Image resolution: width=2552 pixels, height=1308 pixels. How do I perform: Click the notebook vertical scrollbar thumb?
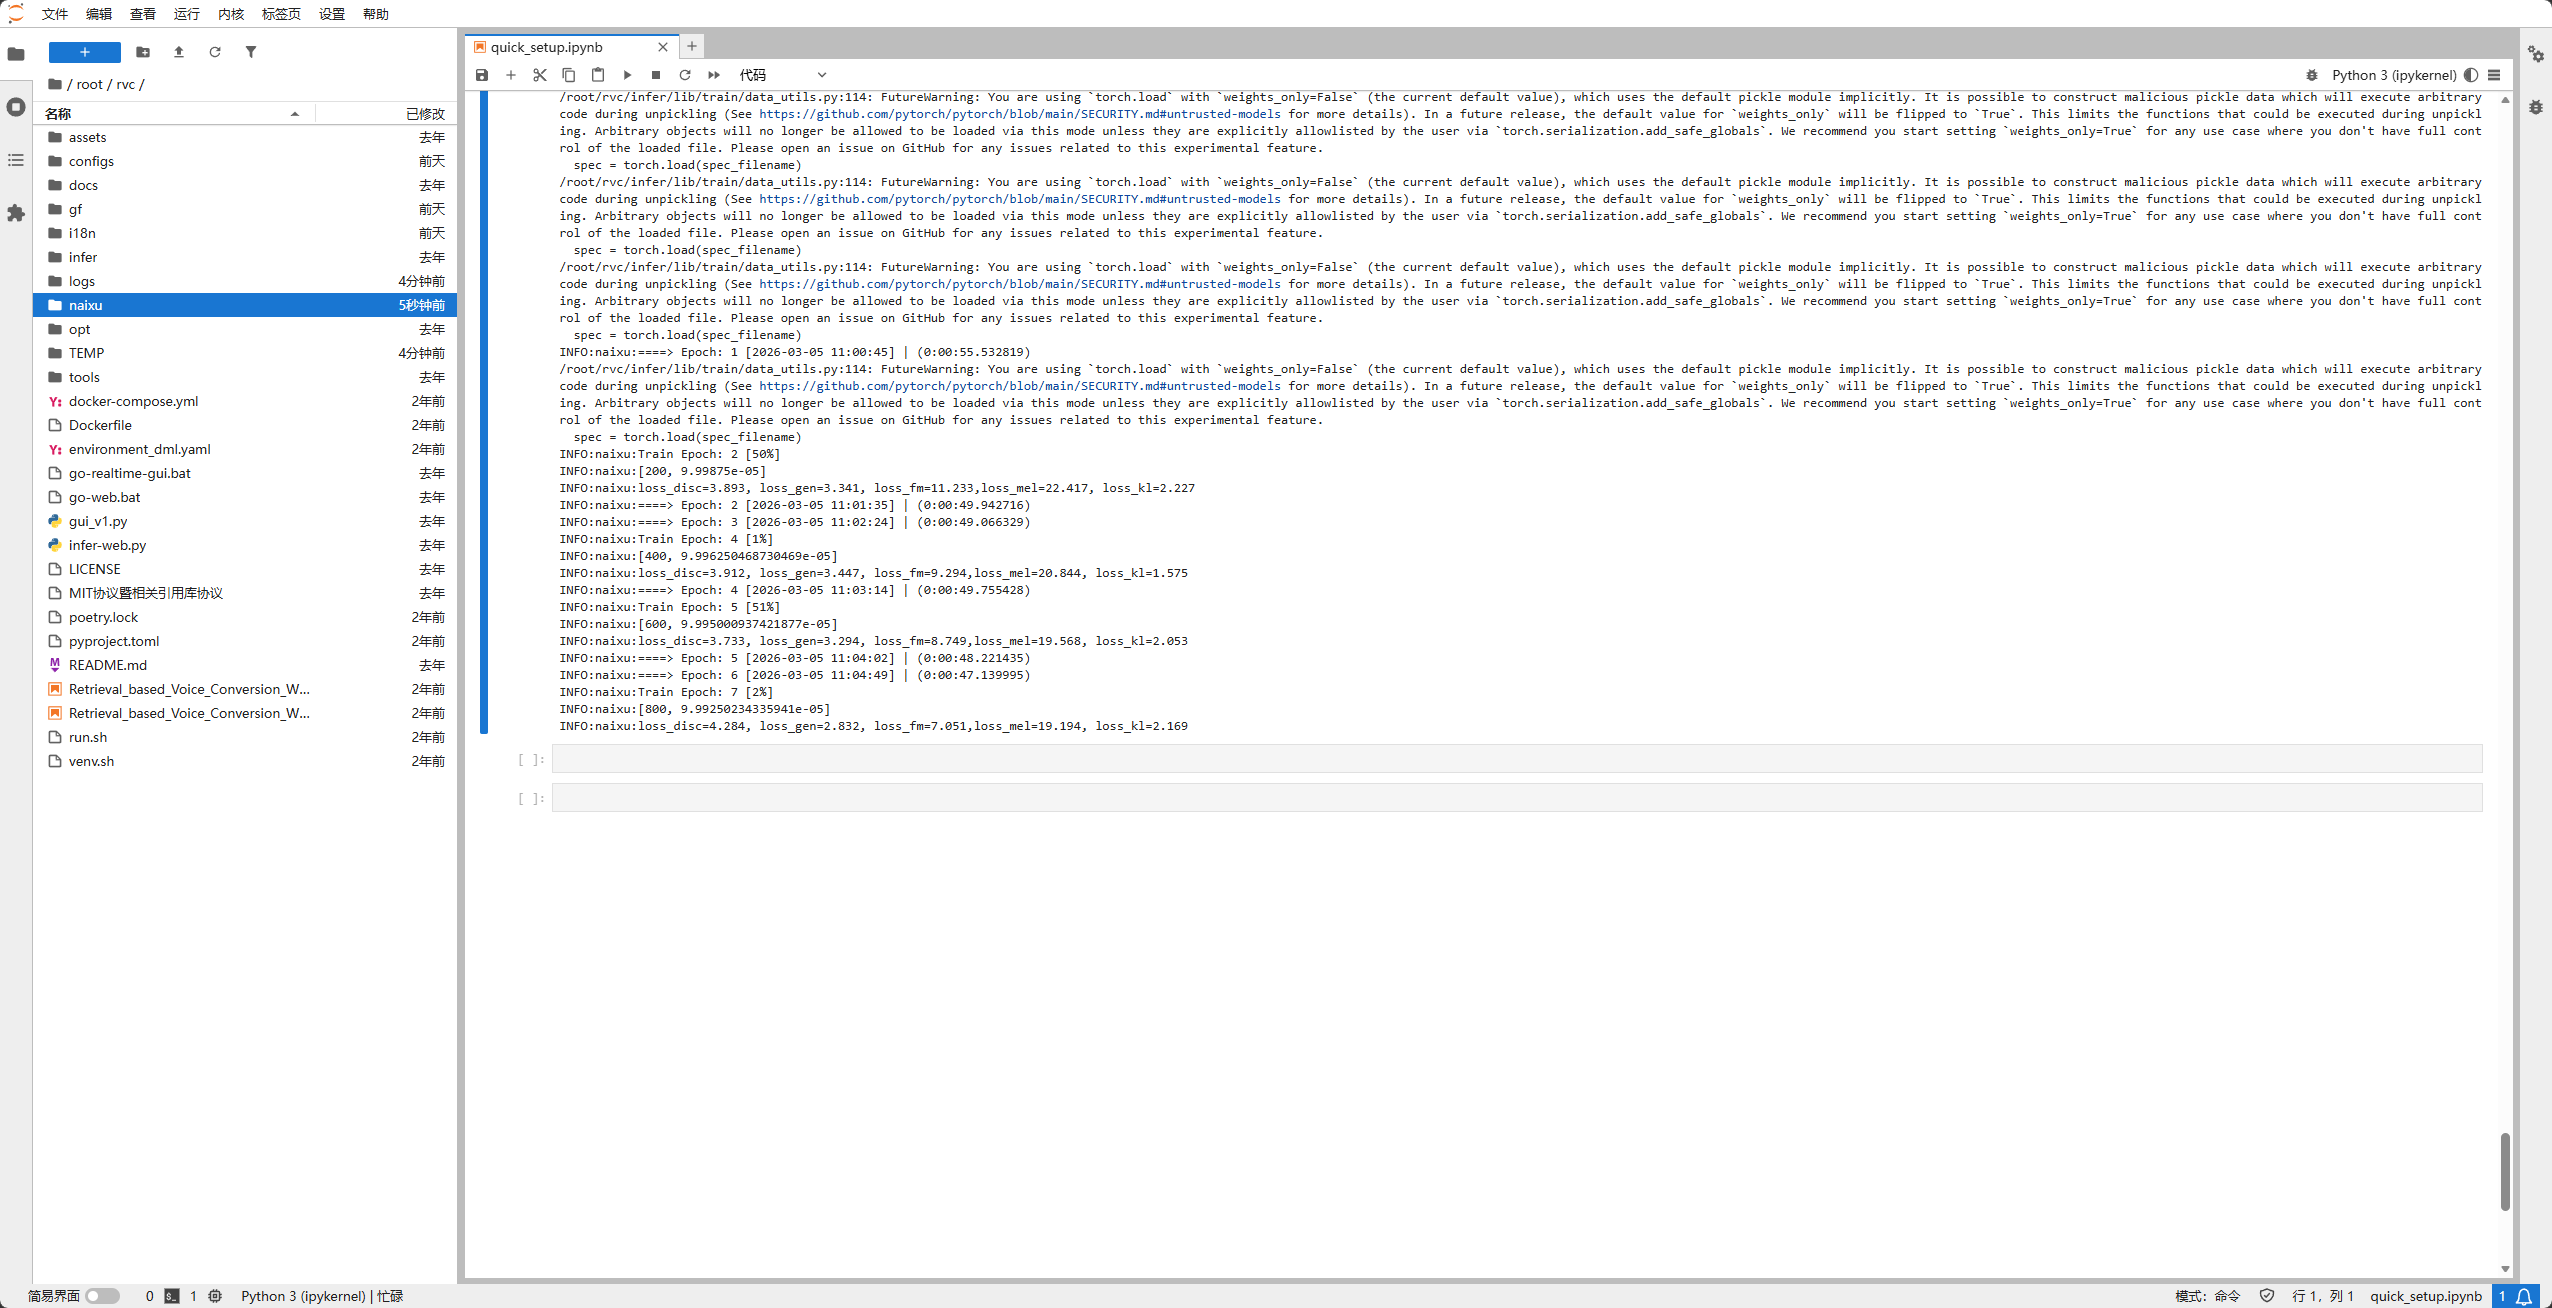[2505, 1171]
